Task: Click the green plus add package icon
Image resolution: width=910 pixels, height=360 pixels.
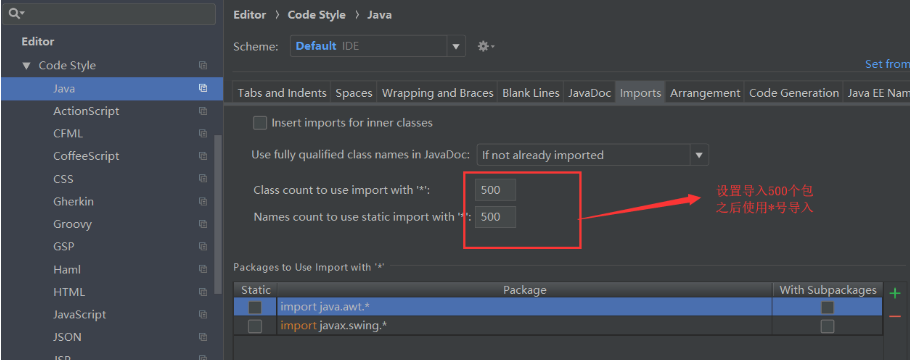Action: click(895, 293)
